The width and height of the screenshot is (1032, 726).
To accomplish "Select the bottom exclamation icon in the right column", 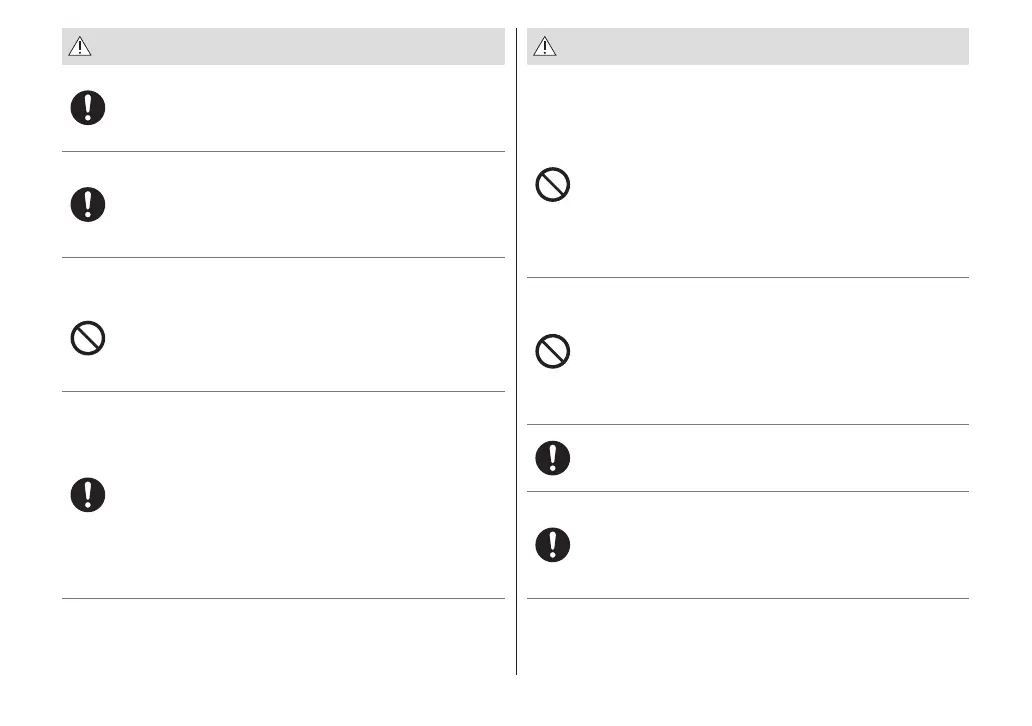I will 553,544.
